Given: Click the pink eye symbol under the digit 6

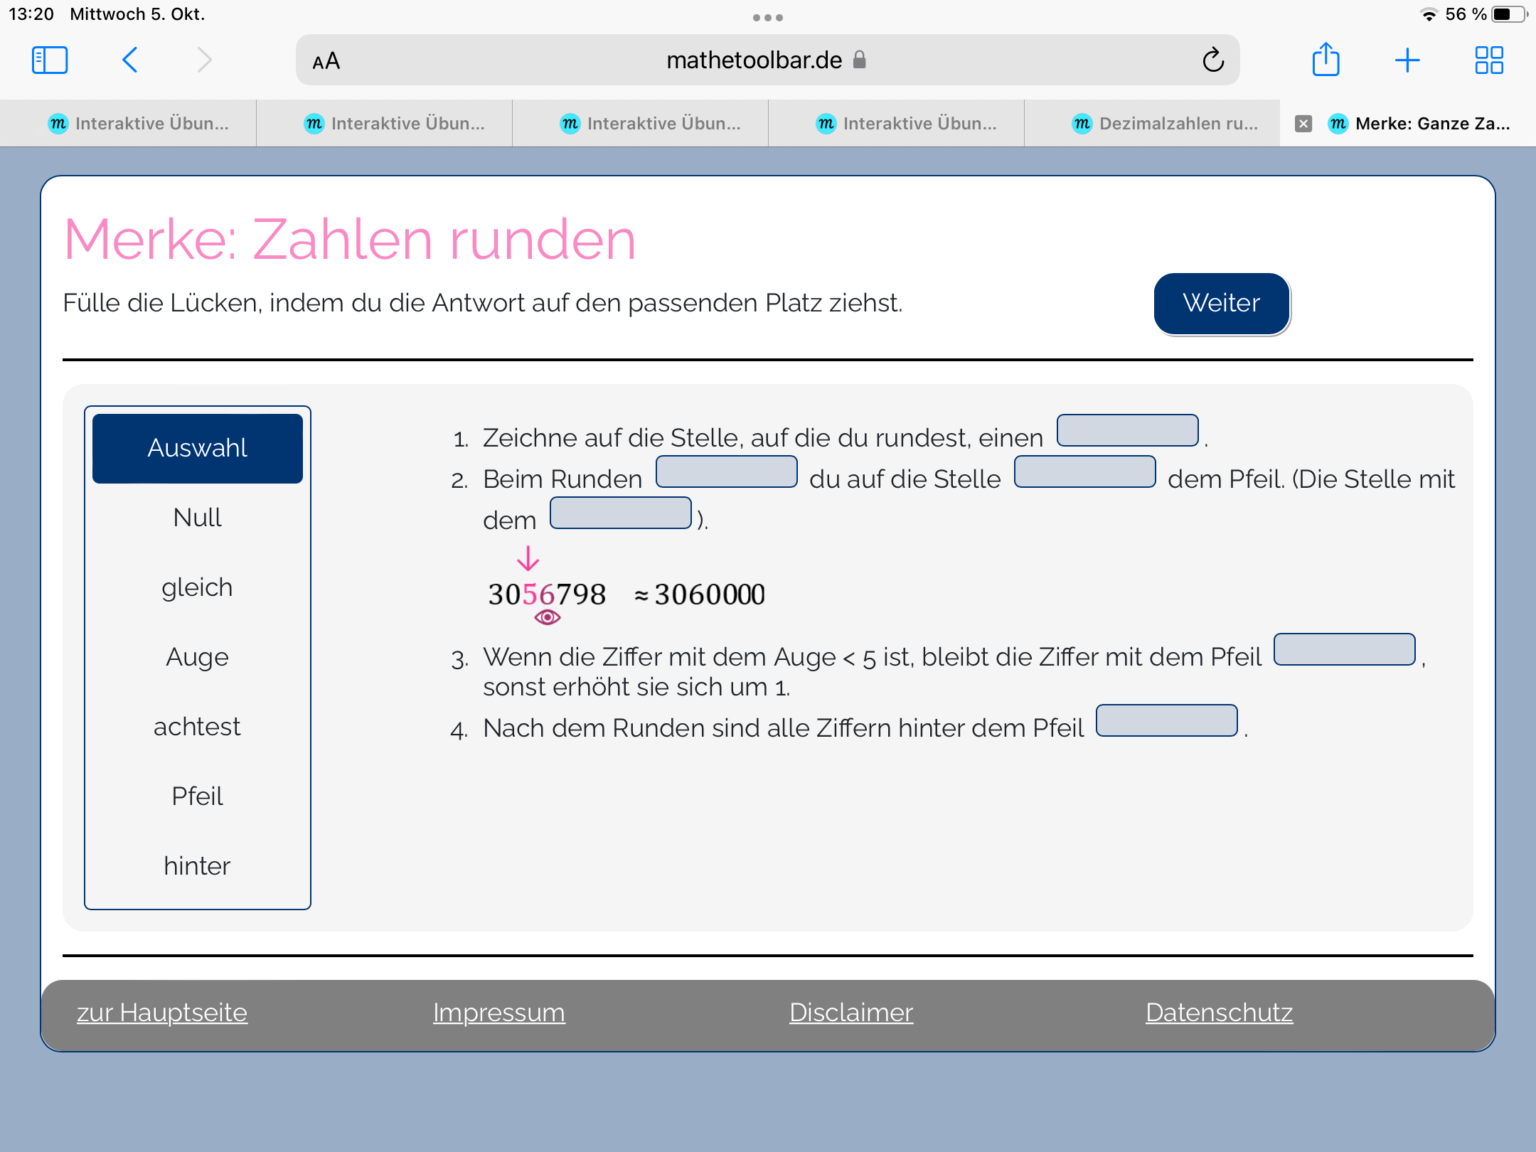Looking at the screenshot, I should [x=547, y=617].
